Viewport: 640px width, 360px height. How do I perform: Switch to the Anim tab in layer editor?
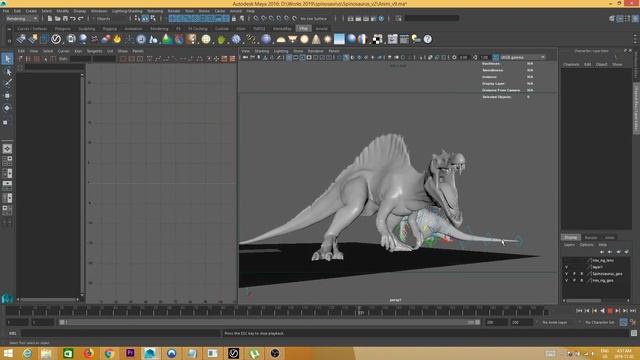(609, 238)
